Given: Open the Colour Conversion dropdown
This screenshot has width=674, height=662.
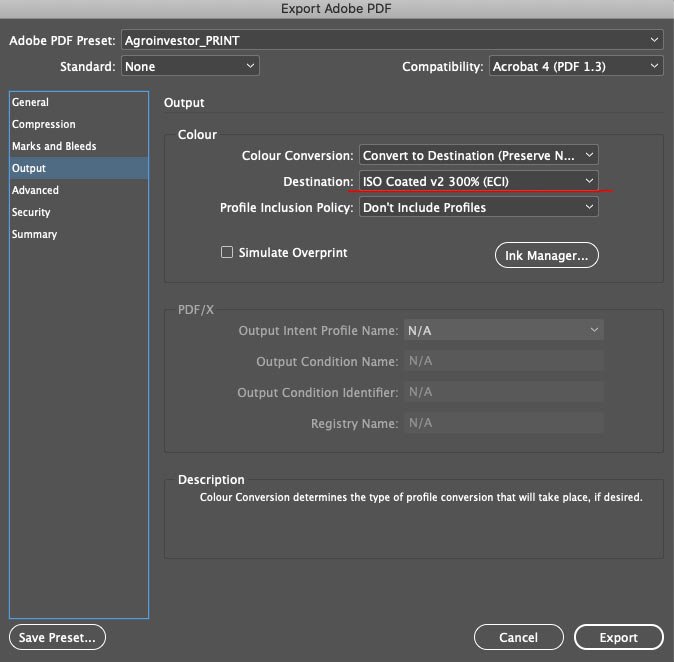Looking at the screenshot, I should [x=478, y=155].
